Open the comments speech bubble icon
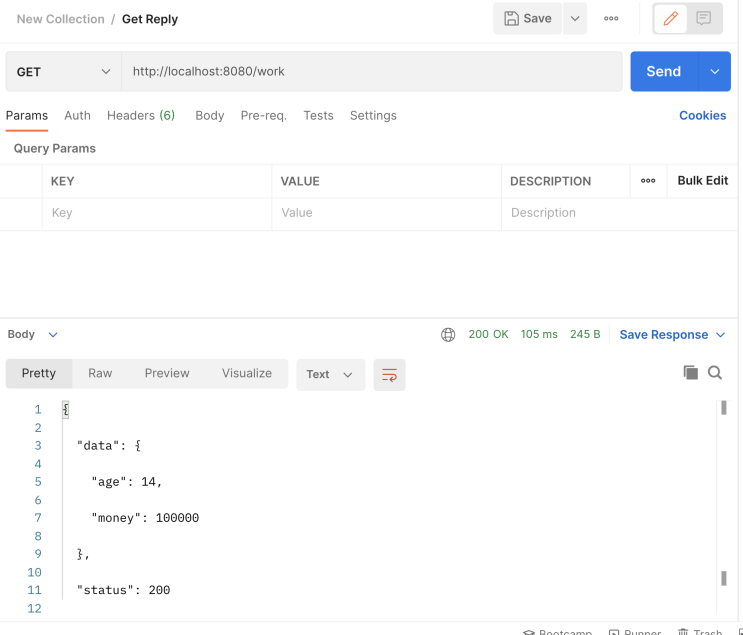Image resolution: width=743 pixels, height=635 pixels. (704, 18)
